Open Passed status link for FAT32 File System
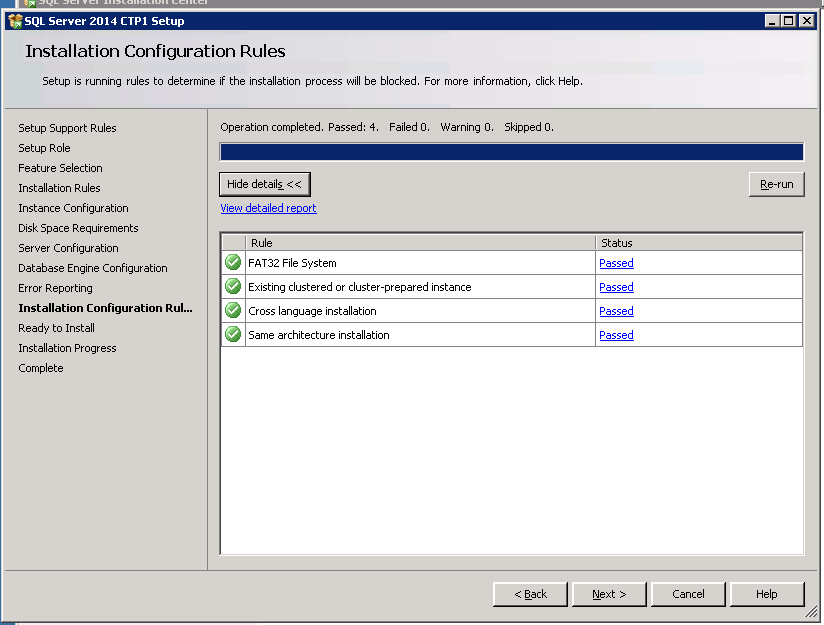Image resolution: width=824 pixels, height=625 pixels. click(x=616, y=263)
